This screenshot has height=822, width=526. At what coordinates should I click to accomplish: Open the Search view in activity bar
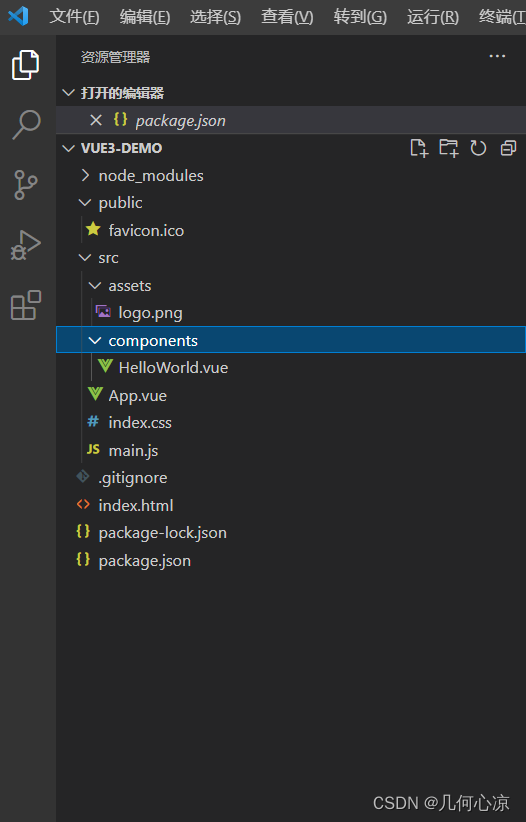(x=26, y=125)
